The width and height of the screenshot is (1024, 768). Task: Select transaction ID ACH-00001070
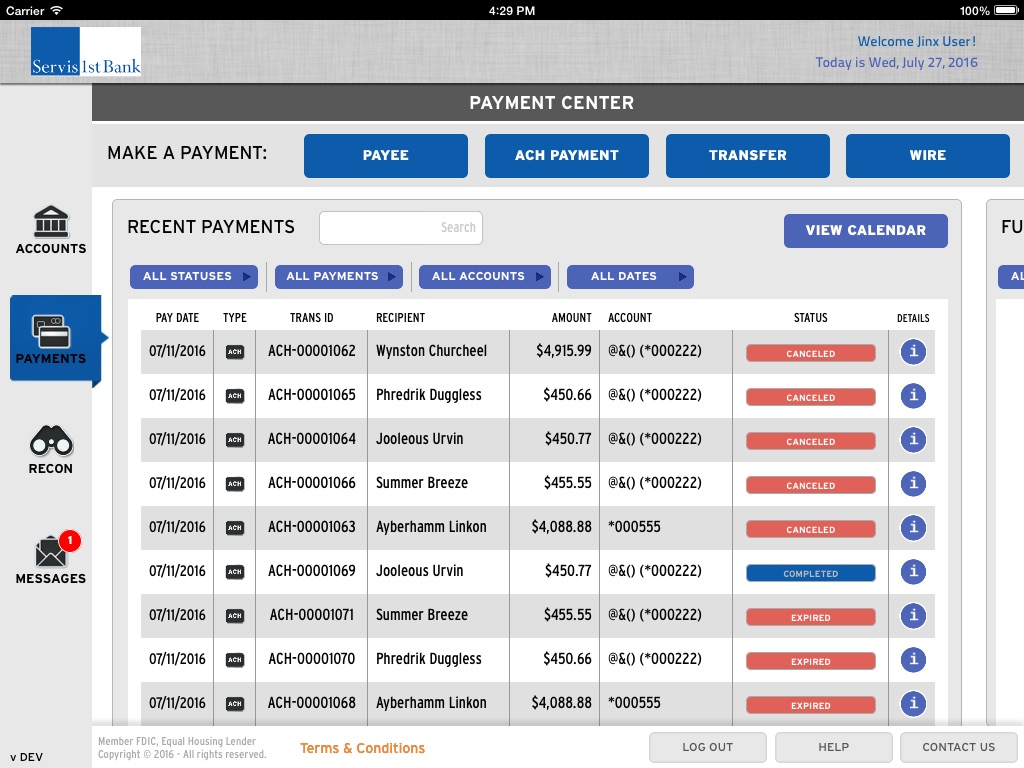point(312,659)
